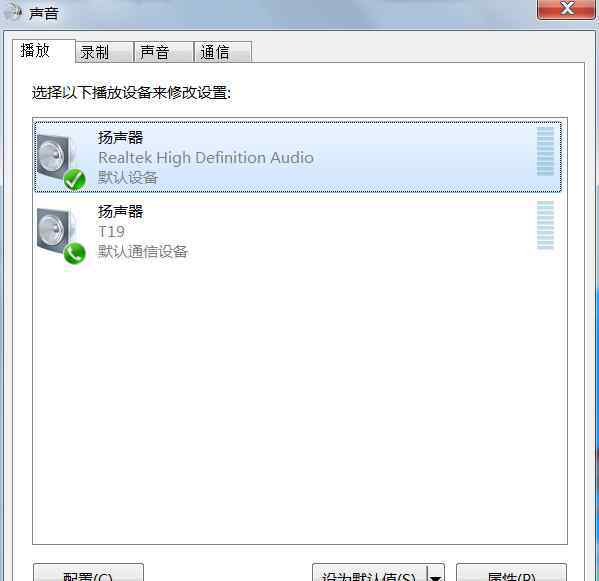Click the T19 speaker device icon
Viewport: 599px width, 581px height.
pos(57,232)
